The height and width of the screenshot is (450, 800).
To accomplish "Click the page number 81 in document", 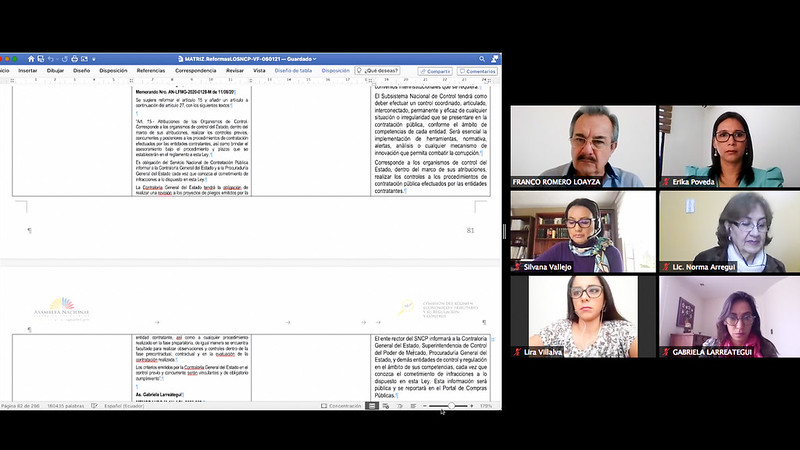I will 470,231.
